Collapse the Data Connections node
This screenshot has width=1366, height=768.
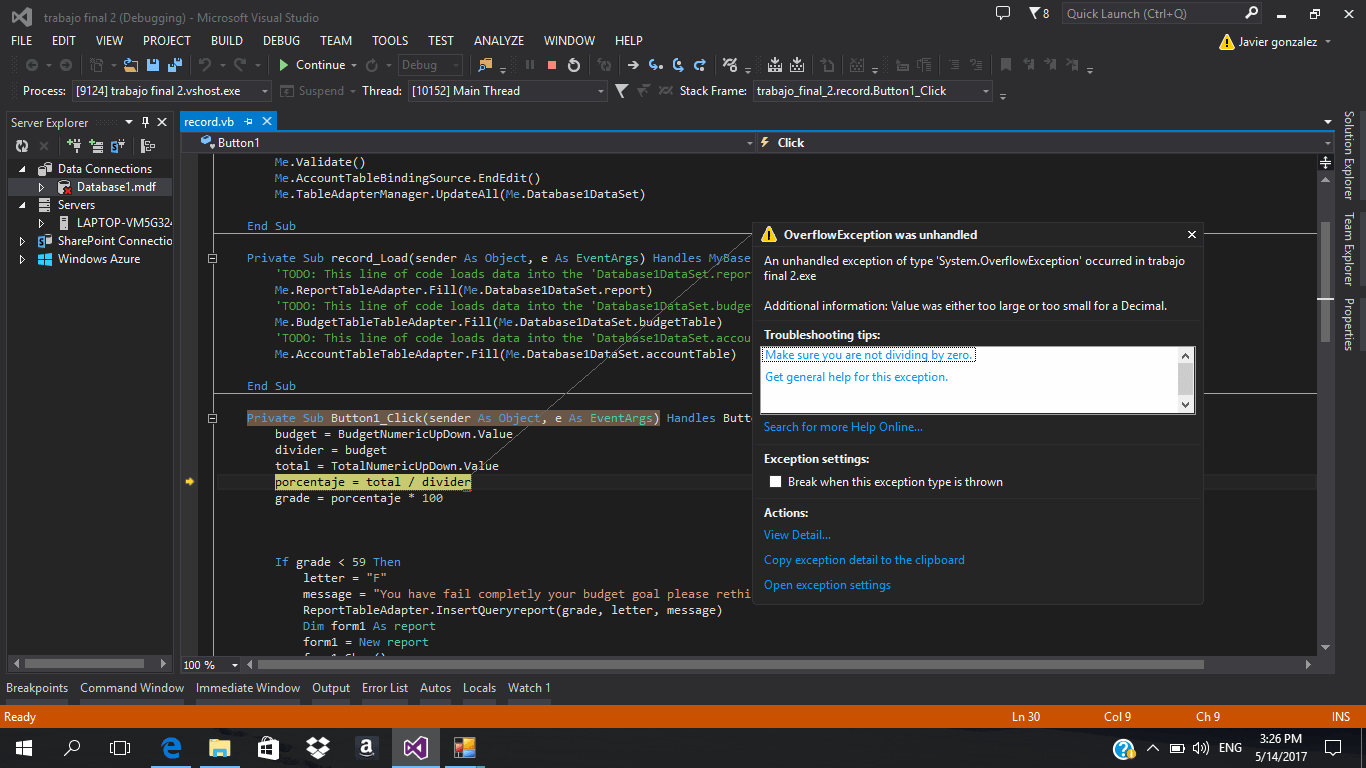22,169
